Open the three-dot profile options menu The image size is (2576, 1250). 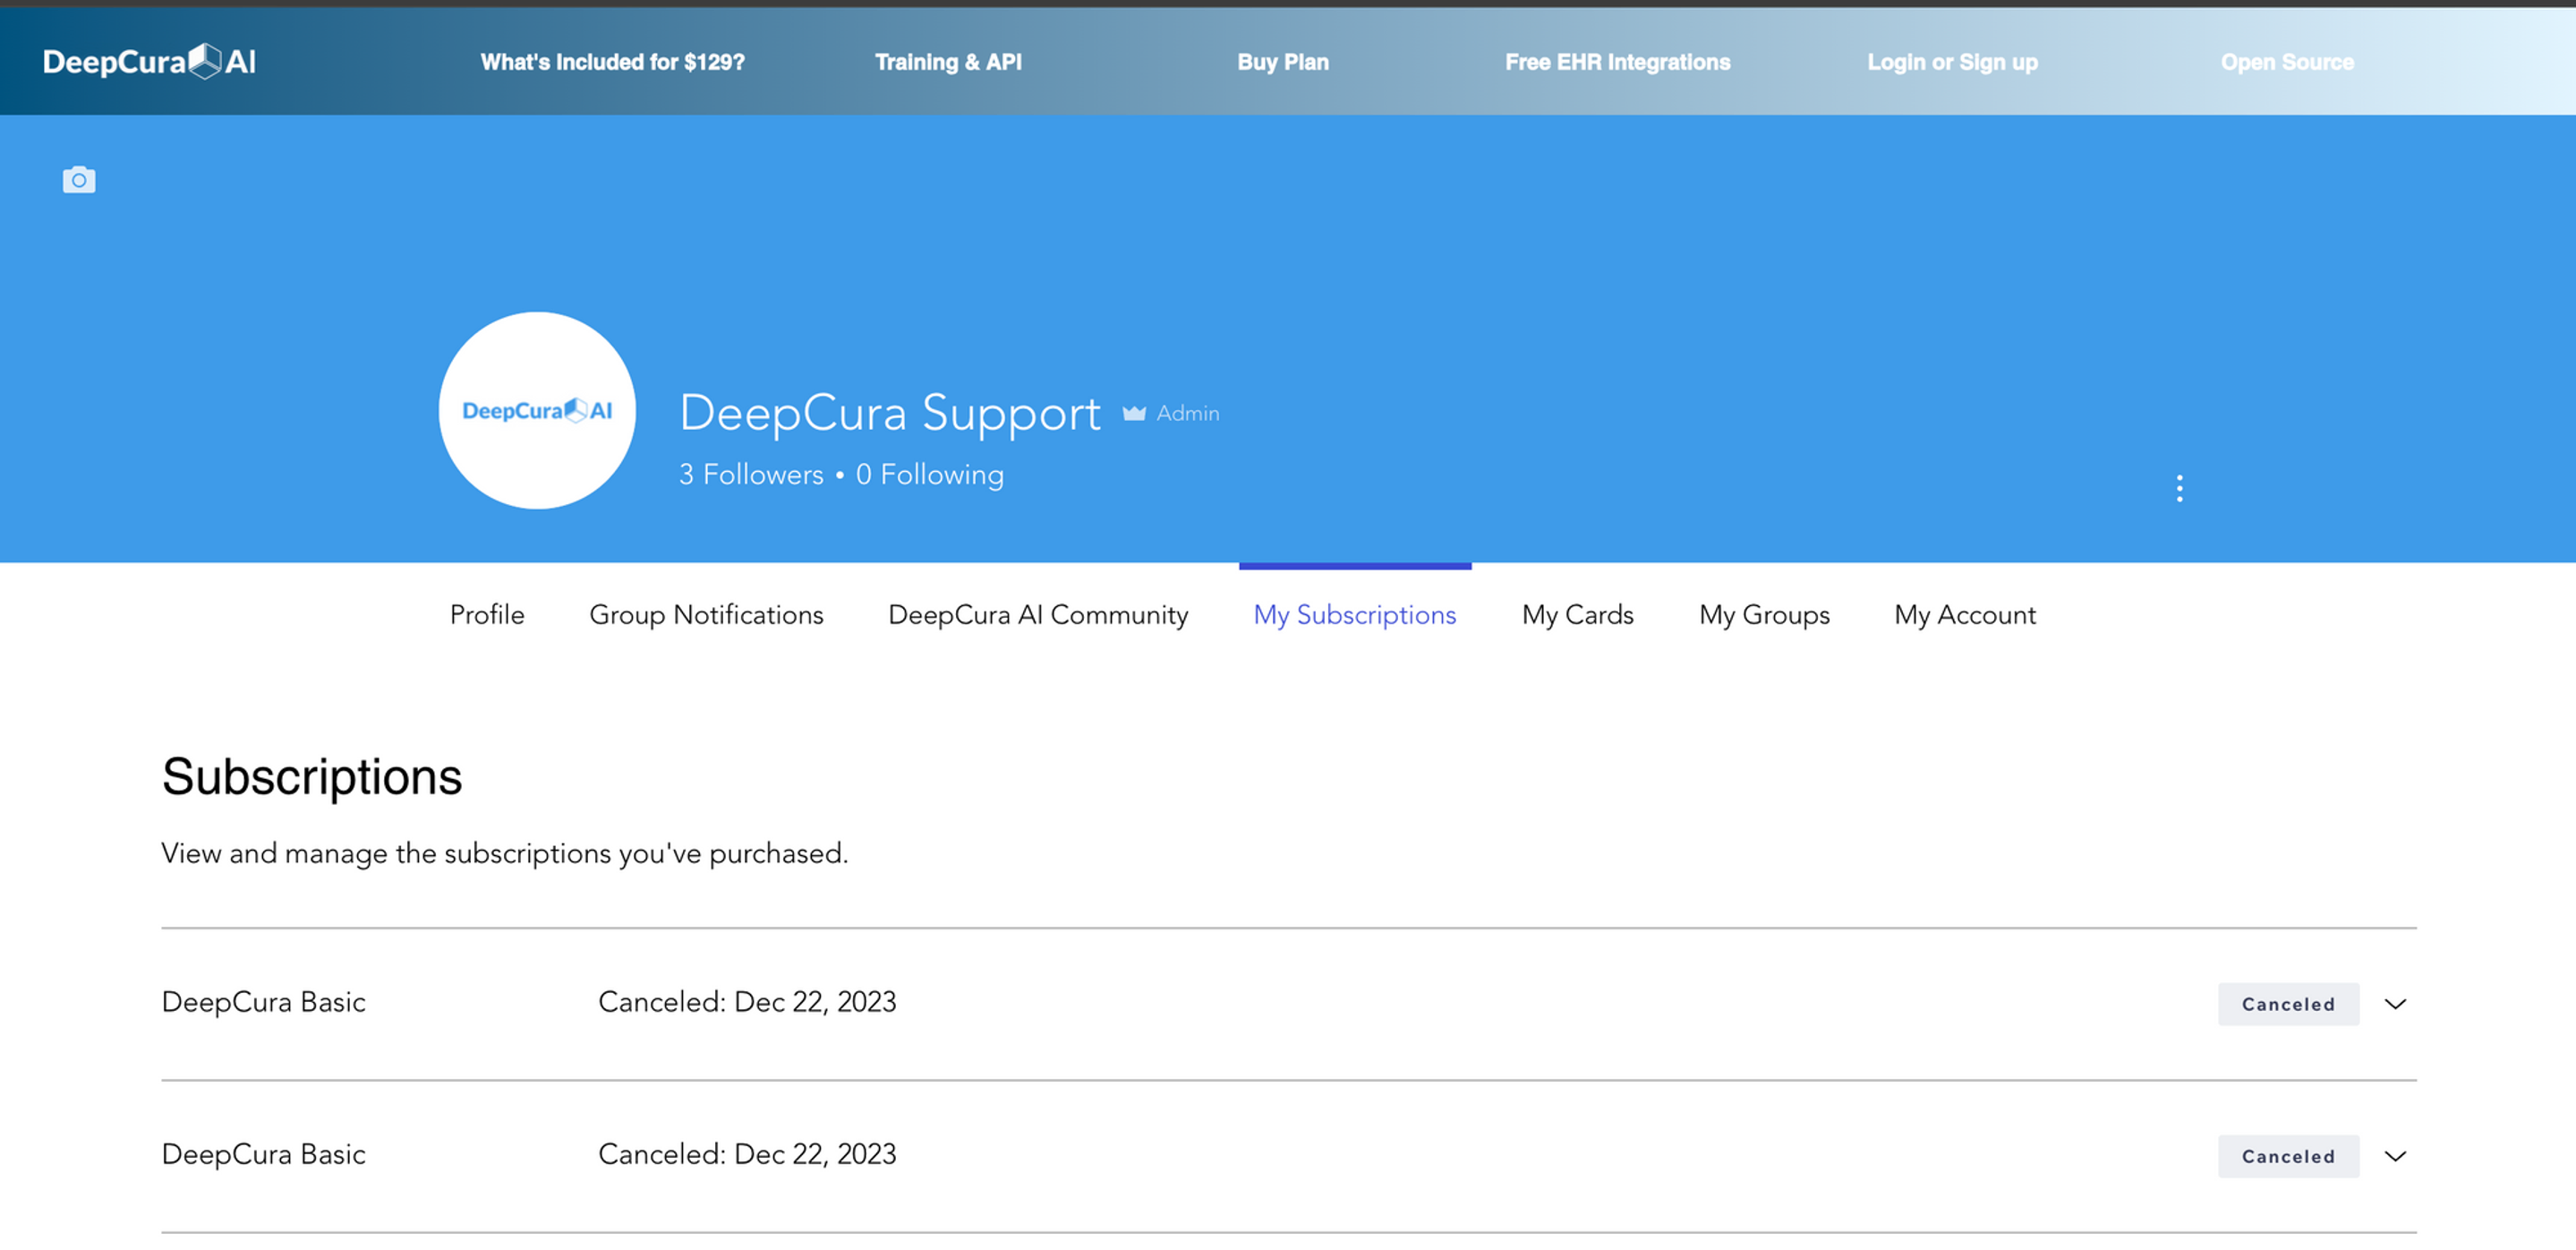click(2179, 488)
